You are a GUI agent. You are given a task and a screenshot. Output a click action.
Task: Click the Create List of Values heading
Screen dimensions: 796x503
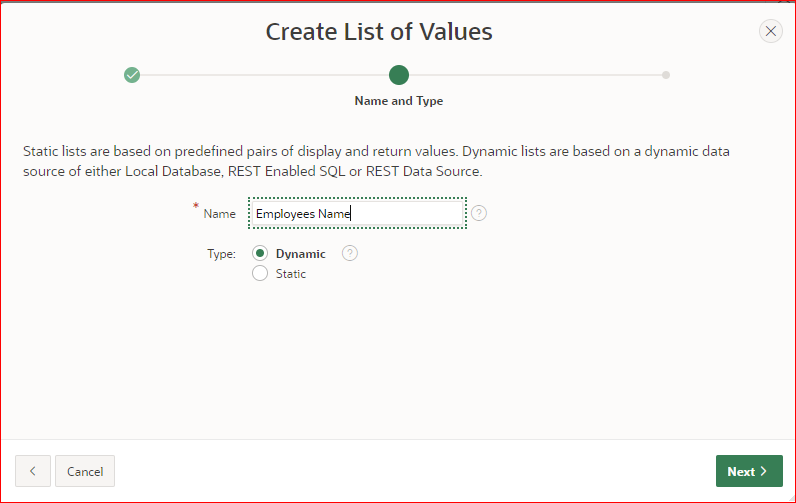pos(379,31)
